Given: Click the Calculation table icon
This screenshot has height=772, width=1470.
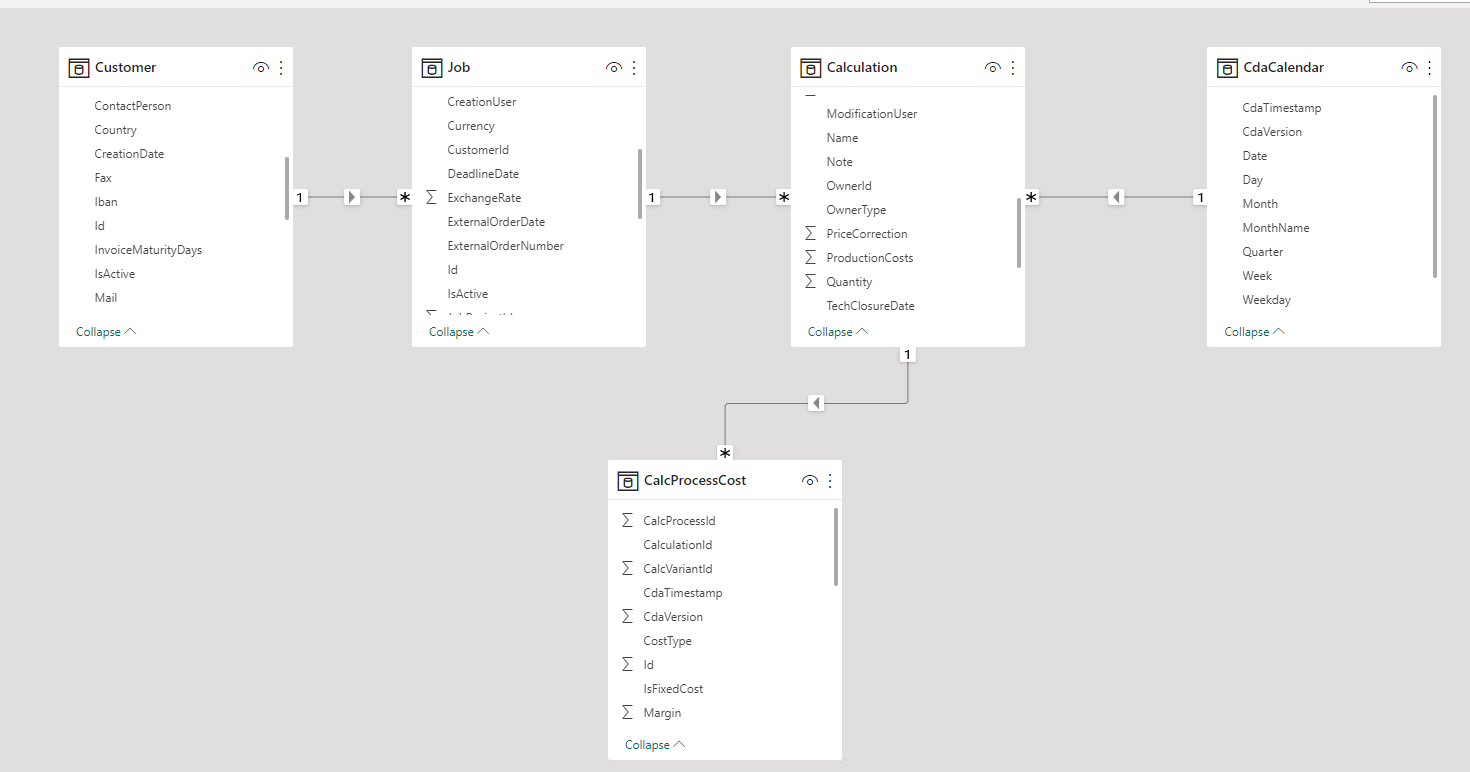Looking at the screenshot, I should coord(811,68).
